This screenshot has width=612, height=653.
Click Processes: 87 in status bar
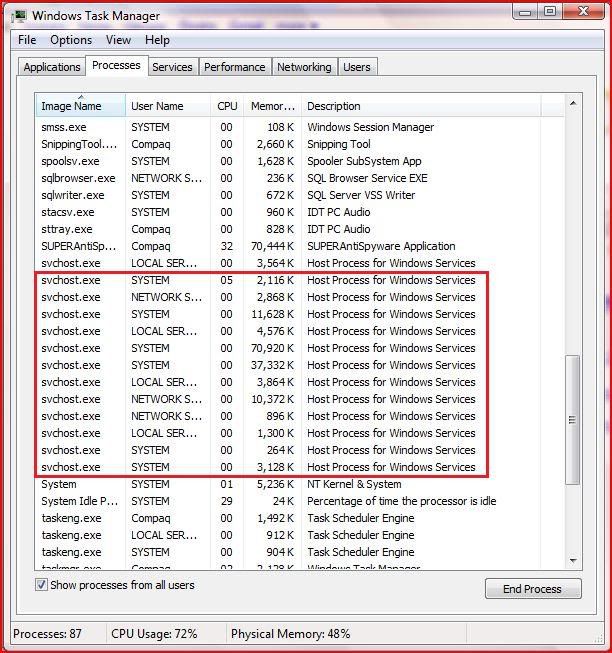click(47, 634)
